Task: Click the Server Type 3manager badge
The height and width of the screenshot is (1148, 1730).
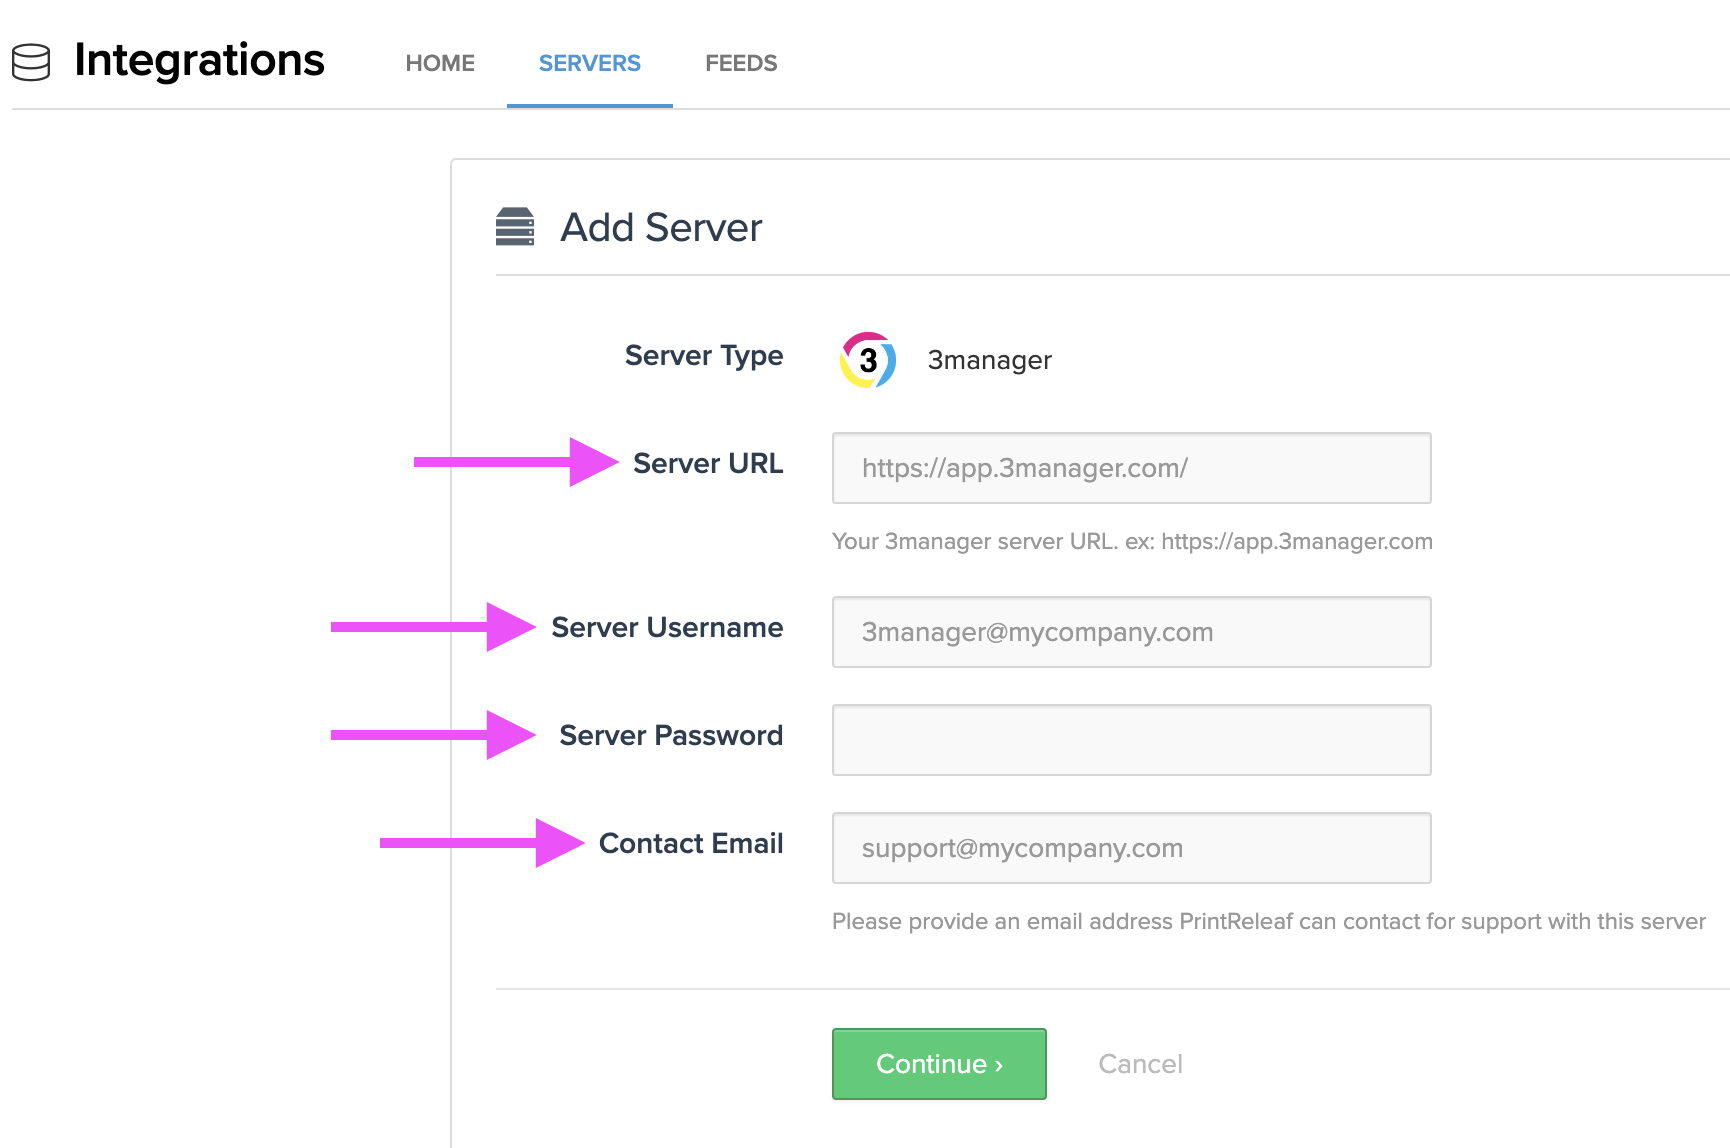Action: 988,361
